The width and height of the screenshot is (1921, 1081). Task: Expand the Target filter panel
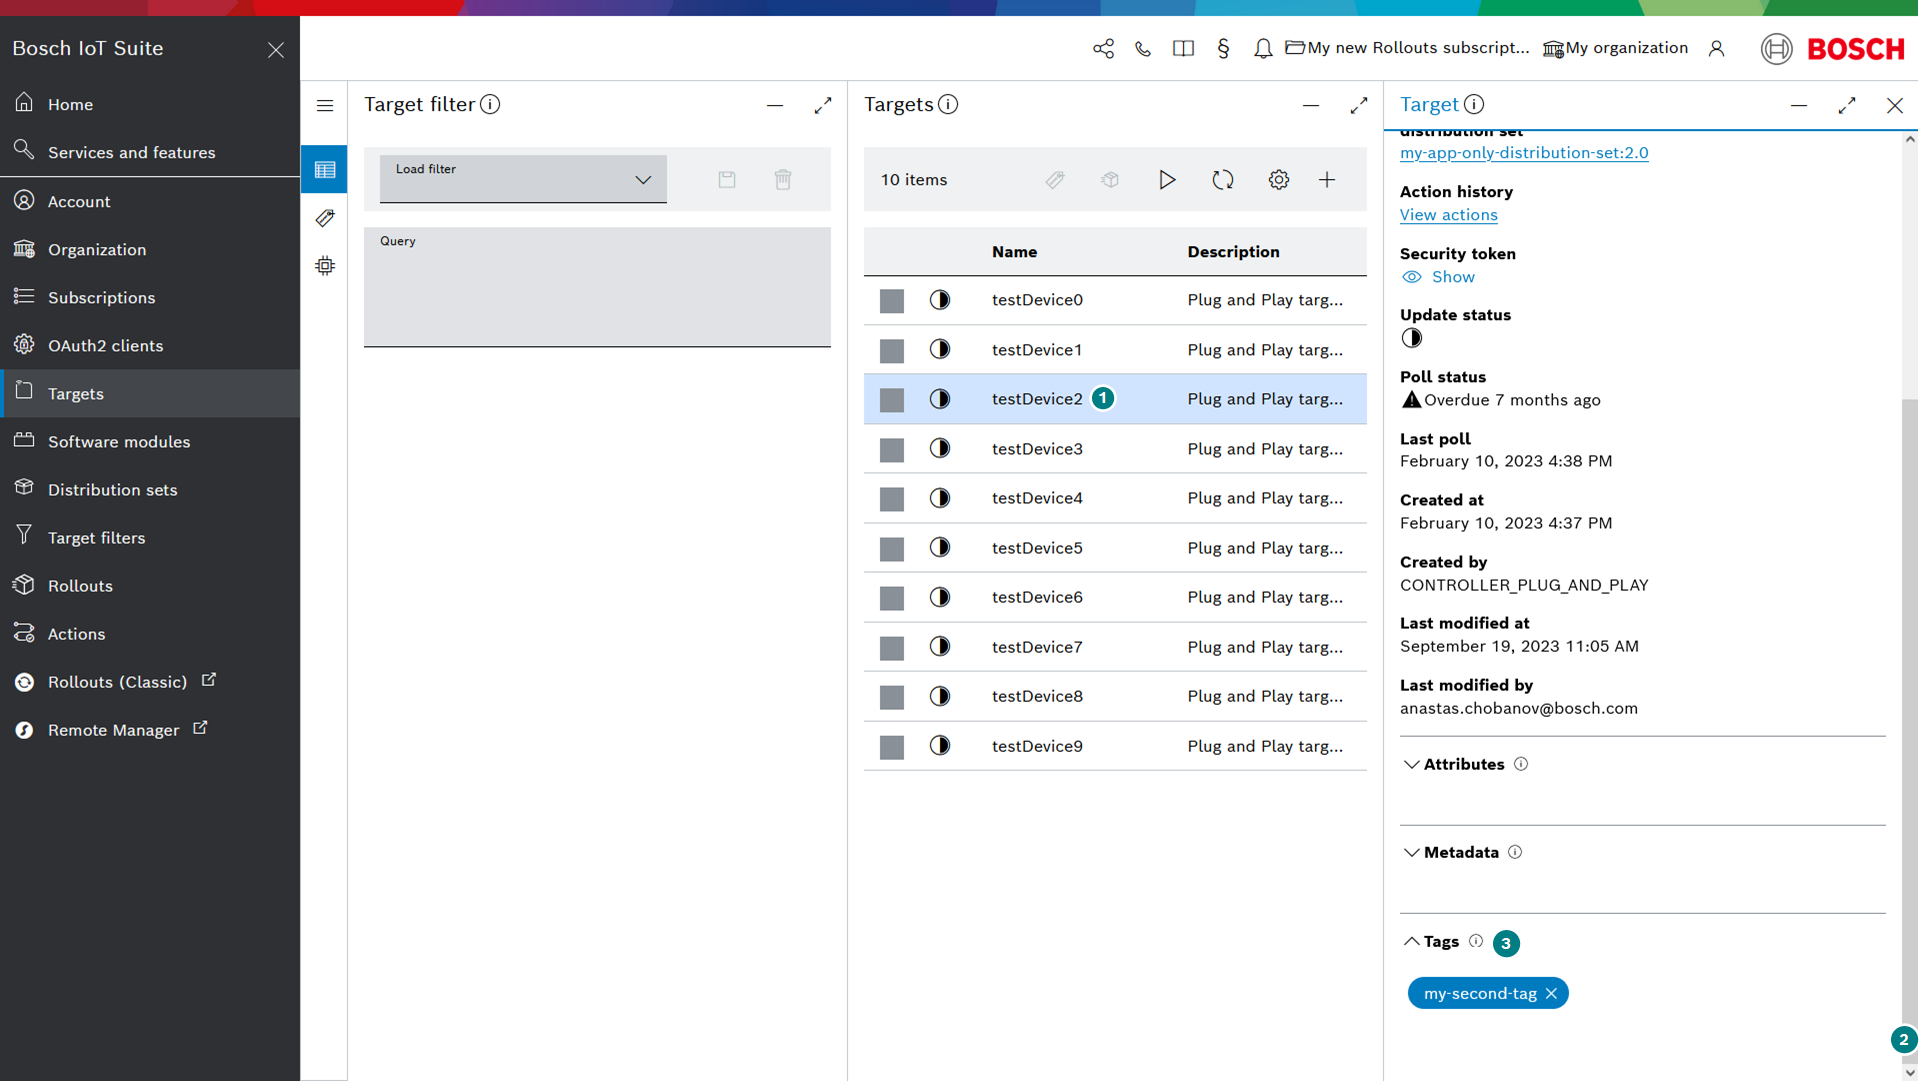click(823, 105)
